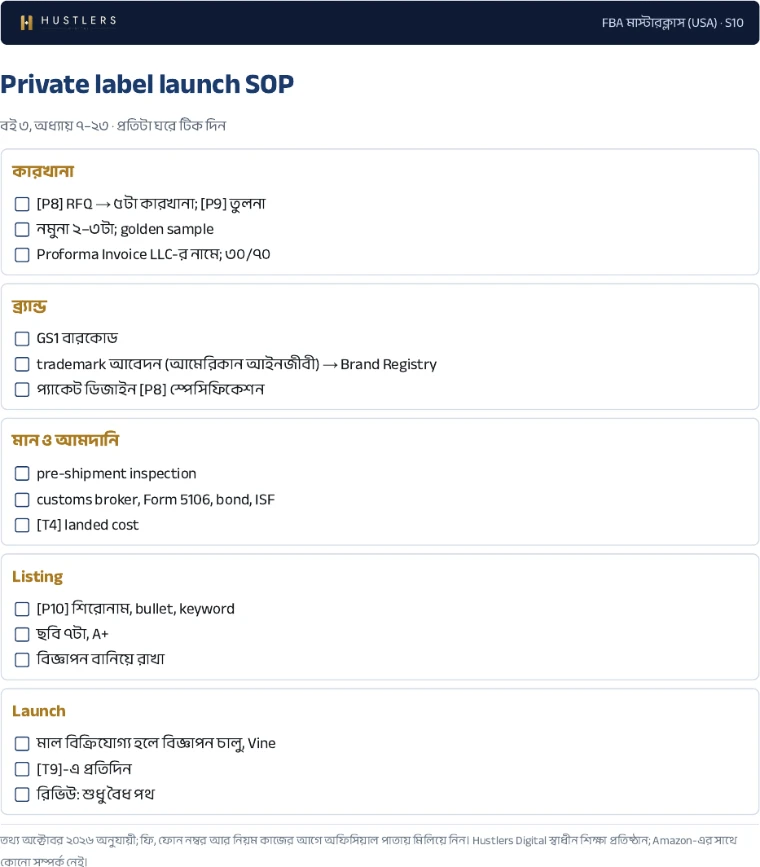
Task: Click the GS1 বারকোড text
Action: click(77, 338)
